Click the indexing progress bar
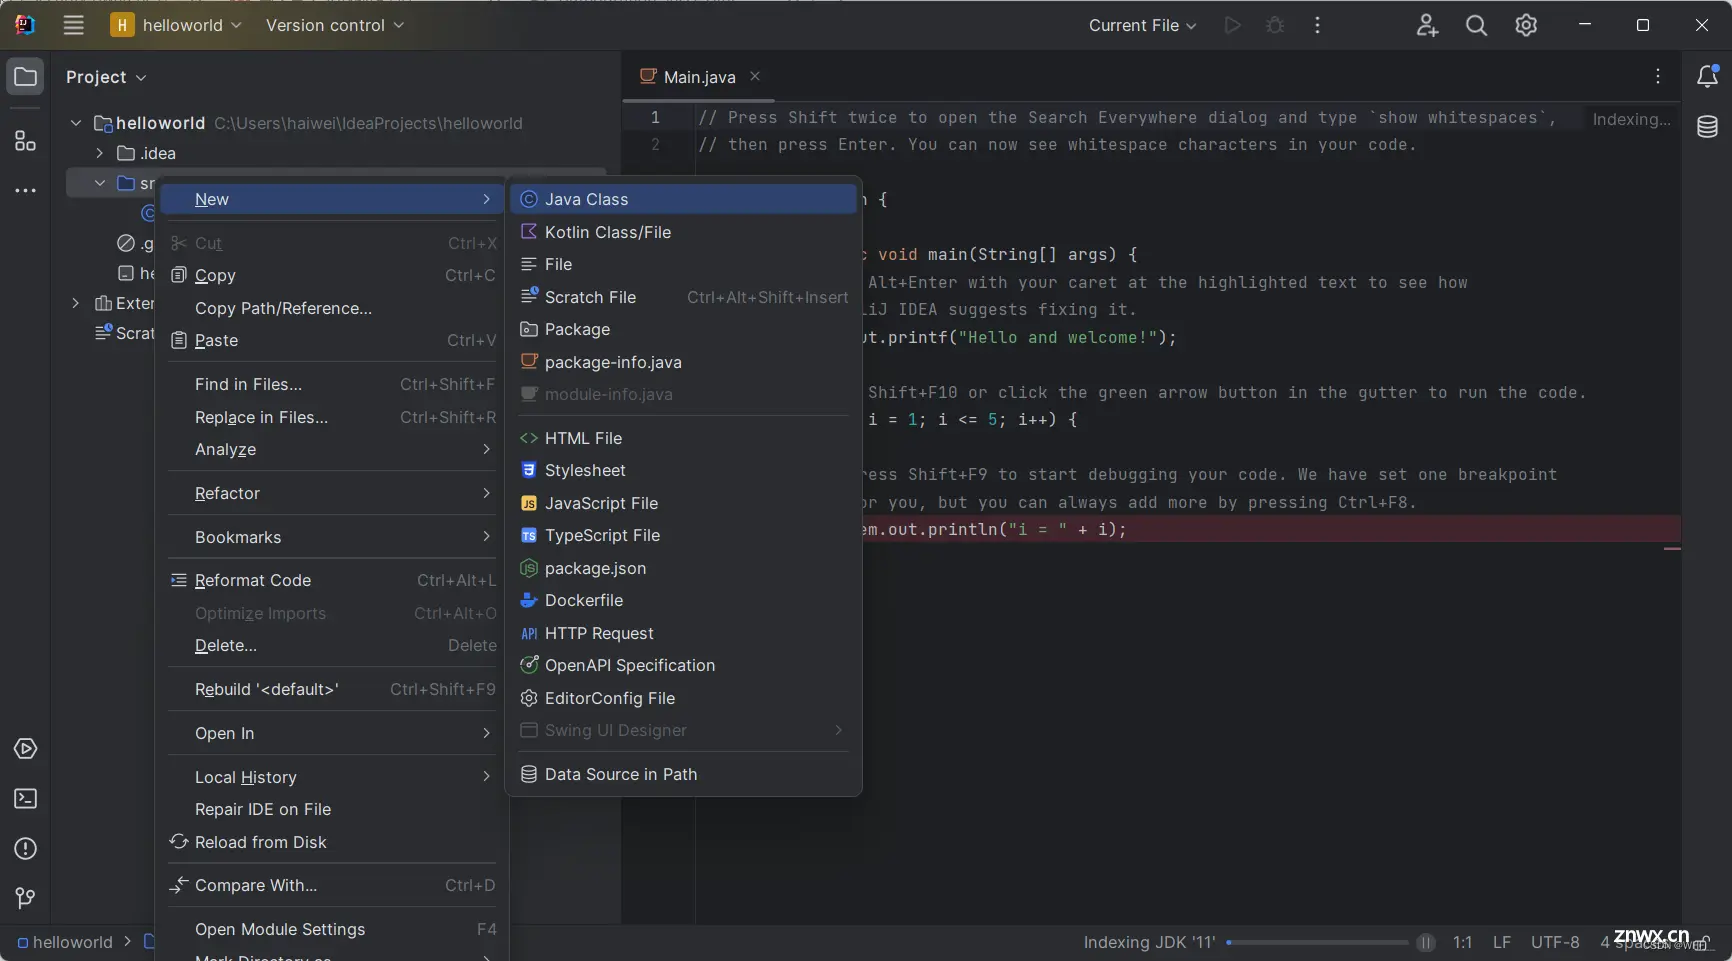The height and width of the screenshot is (961, 1732). (1317, 942)
